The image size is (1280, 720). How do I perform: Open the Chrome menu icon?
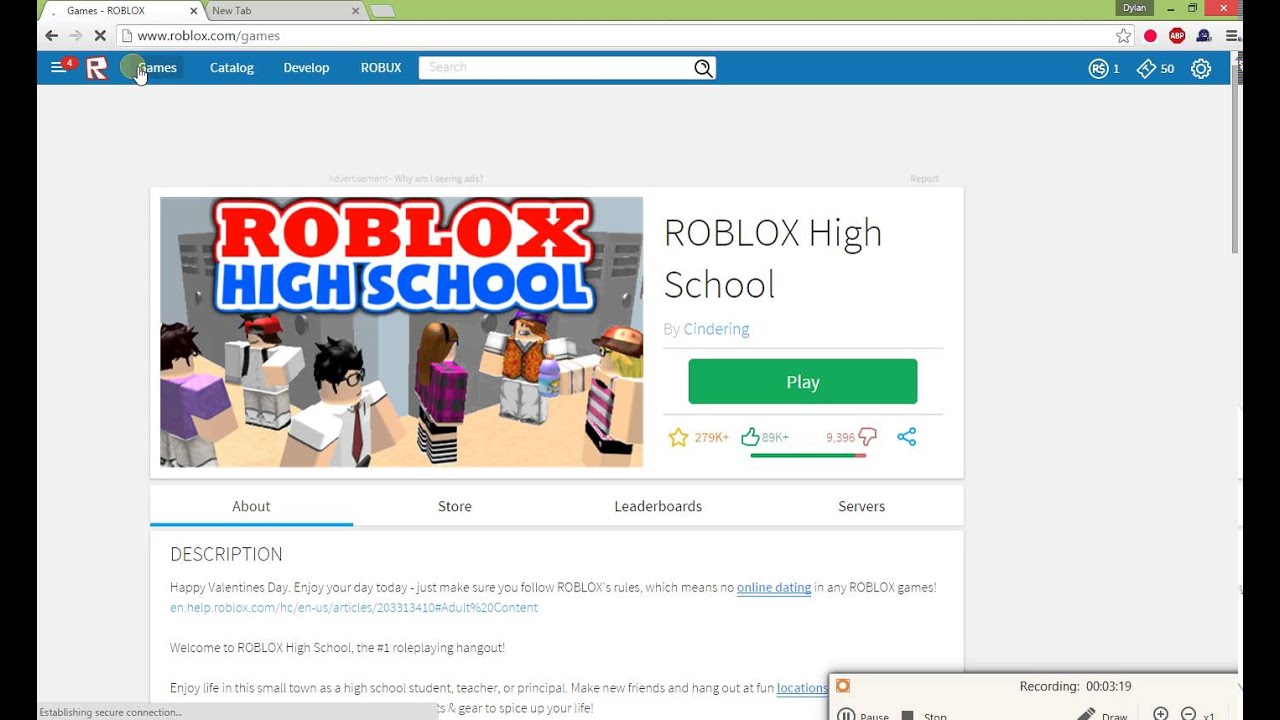[x=1231, y=35]
